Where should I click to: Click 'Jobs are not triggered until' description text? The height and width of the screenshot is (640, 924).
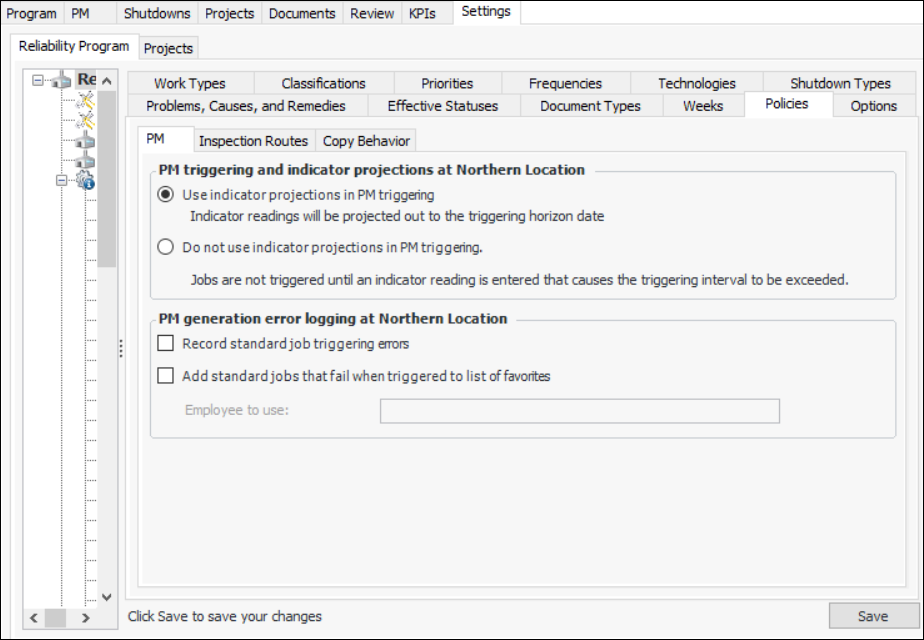pos(519,280)
